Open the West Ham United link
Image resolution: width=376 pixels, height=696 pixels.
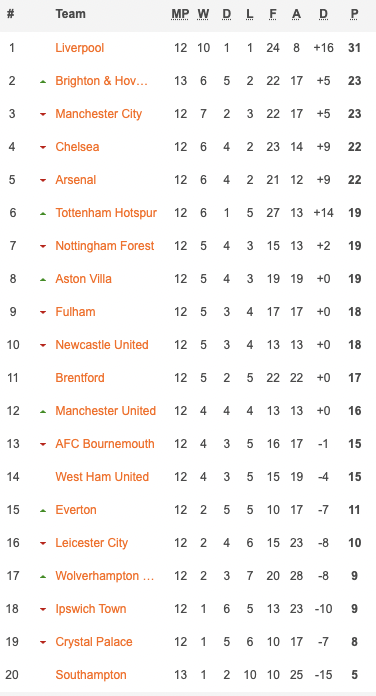102,477
